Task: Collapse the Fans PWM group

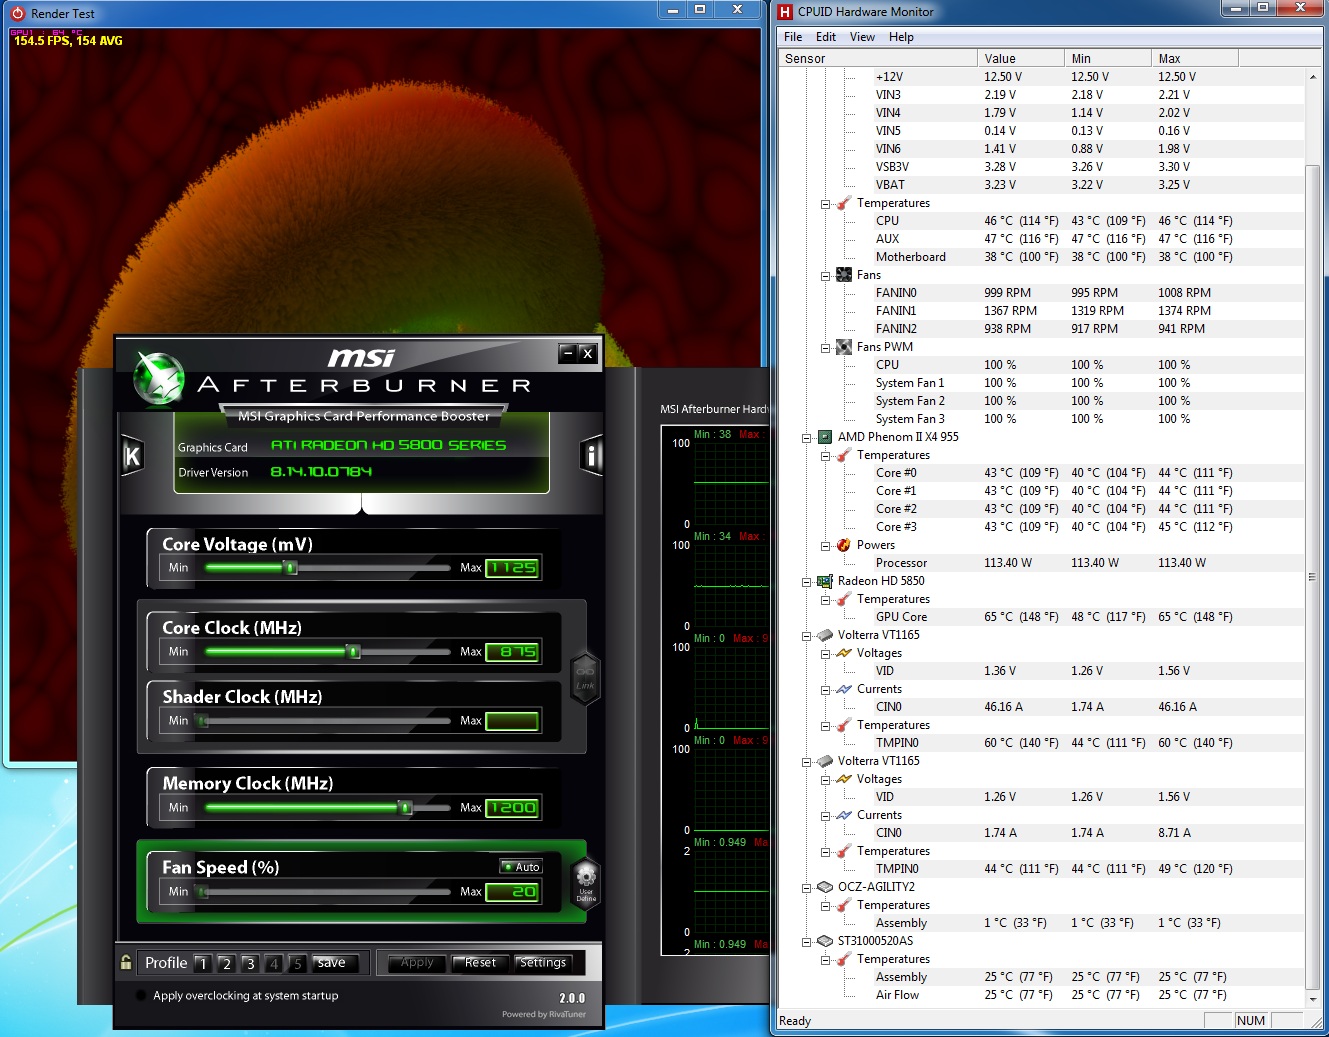Action: pyautogui.click(x=826, y=348)
